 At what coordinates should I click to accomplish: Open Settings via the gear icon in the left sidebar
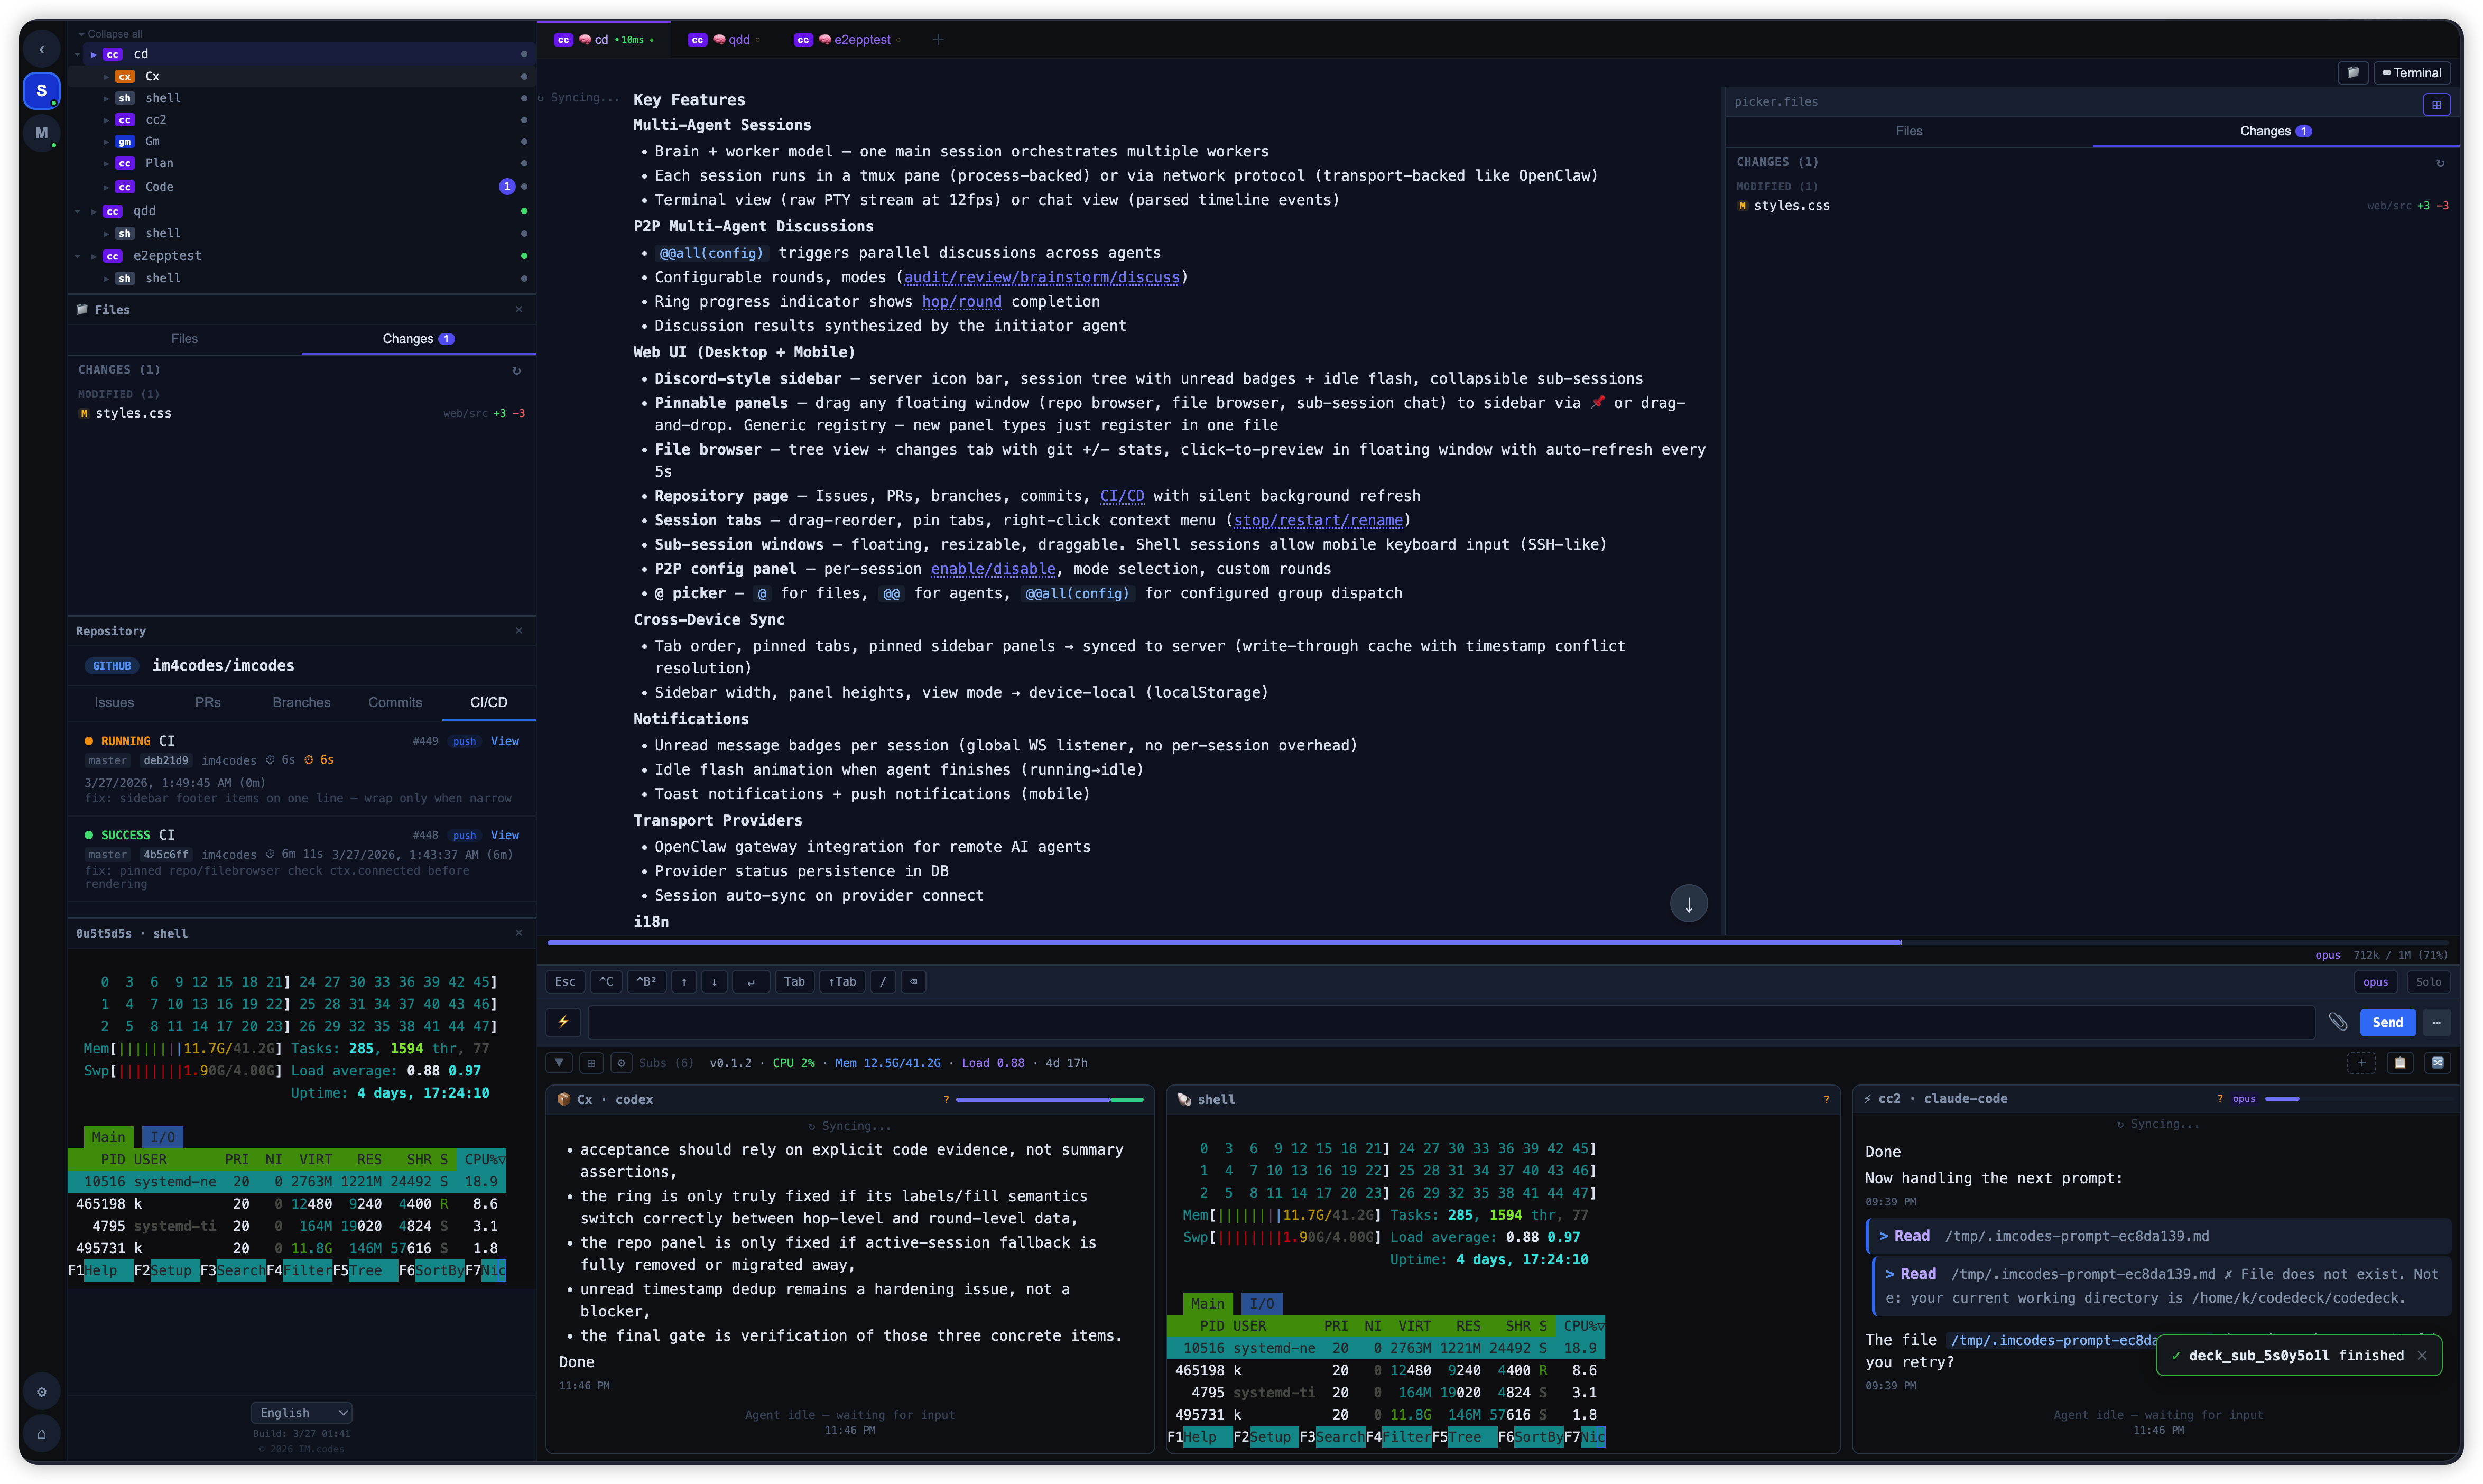coord(42,1391)
